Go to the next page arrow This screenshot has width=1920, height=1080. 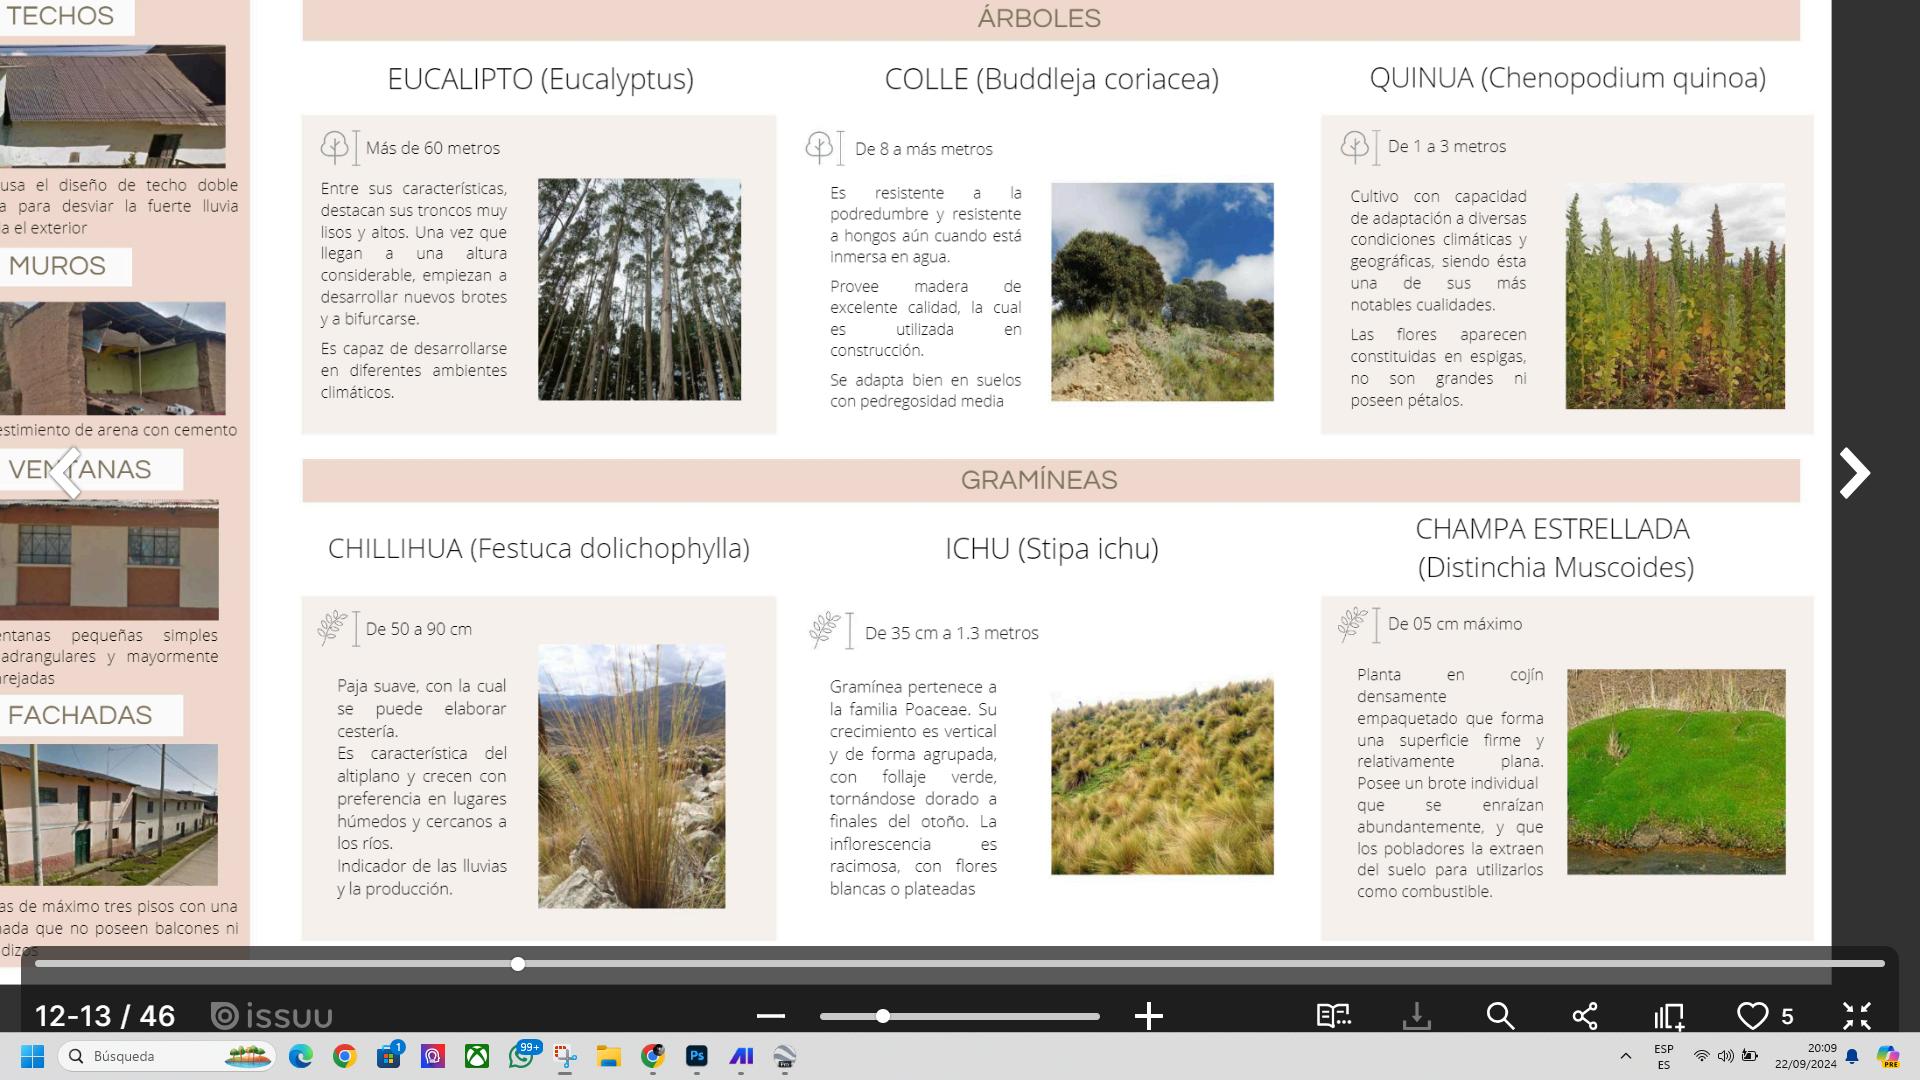coord(1854,473)
